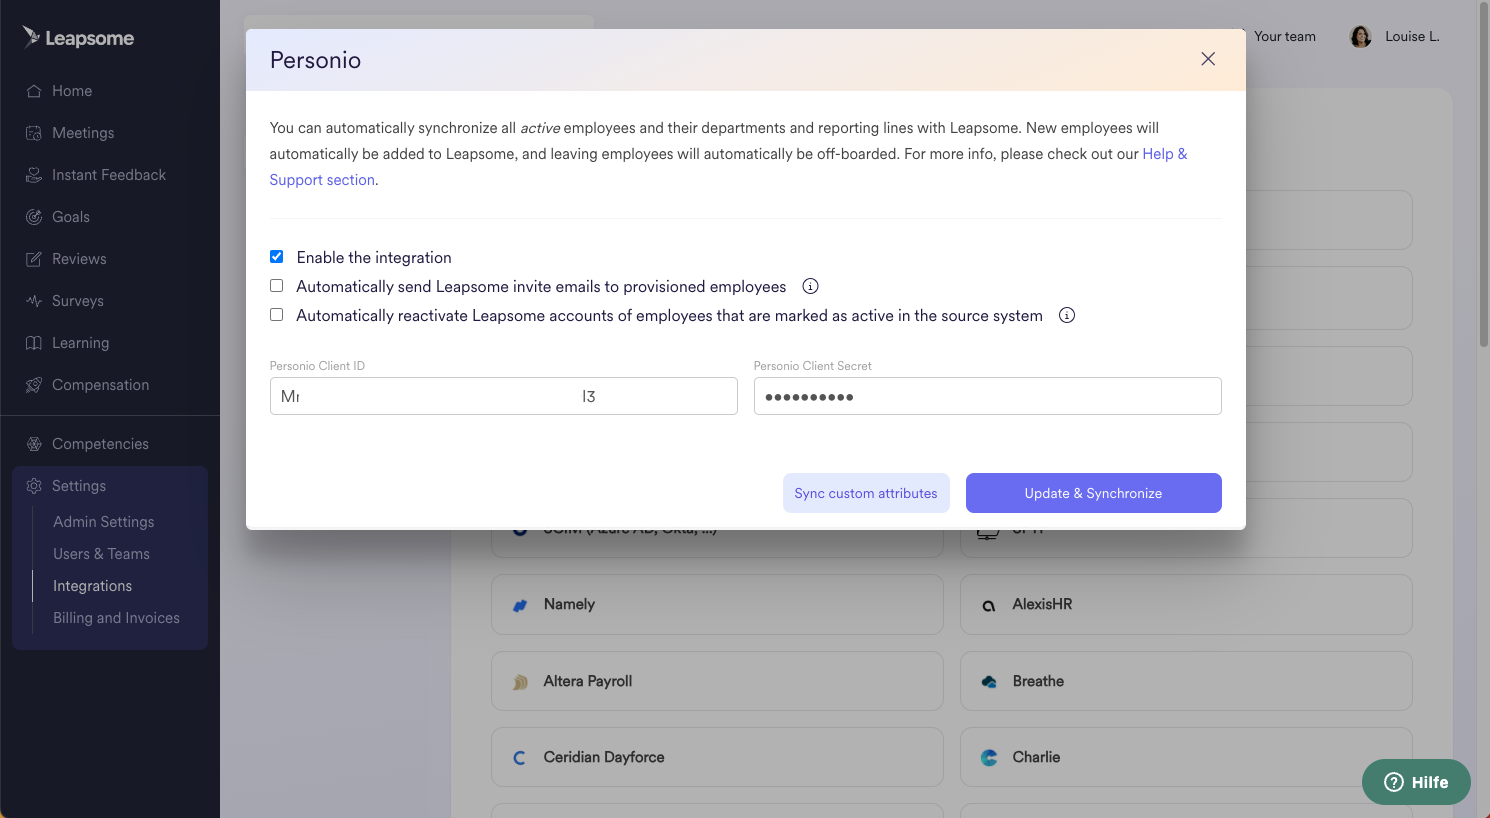Open the Breathe integration card
This screenshot has height=818, width=1490.
pyautogui.click(x=1186, y=681)
